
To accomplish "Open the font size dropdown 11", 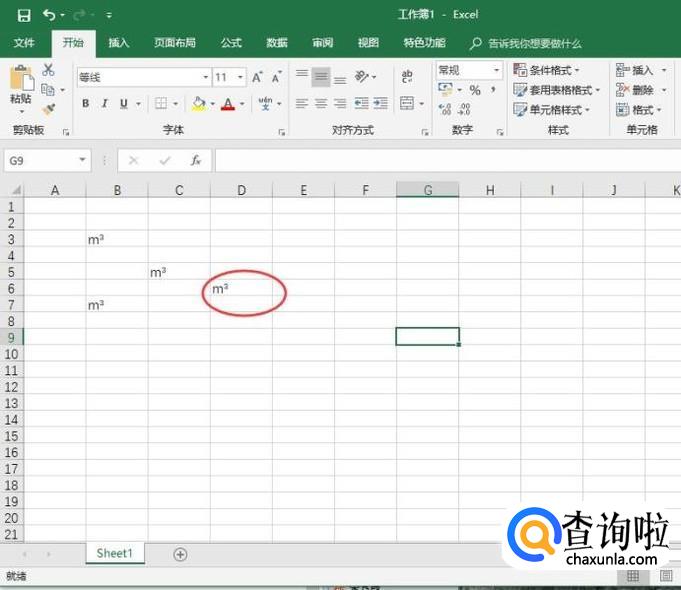I will tap(240, 77).
